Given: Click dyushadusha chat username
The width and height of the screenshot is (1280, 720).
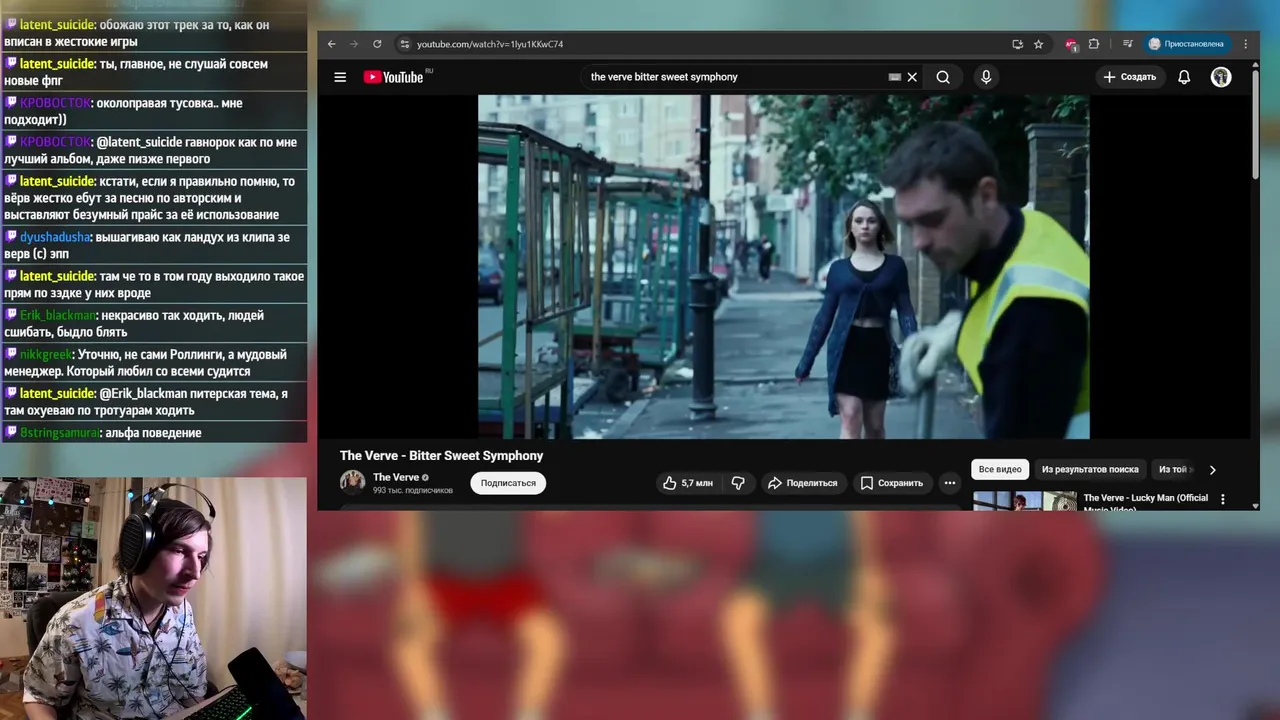Looking at the screenshot, I should click(55, 237).
